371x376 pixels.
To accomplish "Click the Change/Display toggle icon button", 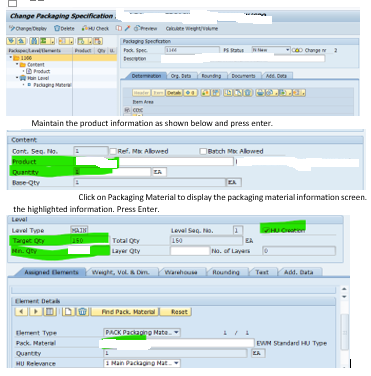I will [x=28, y=28].
